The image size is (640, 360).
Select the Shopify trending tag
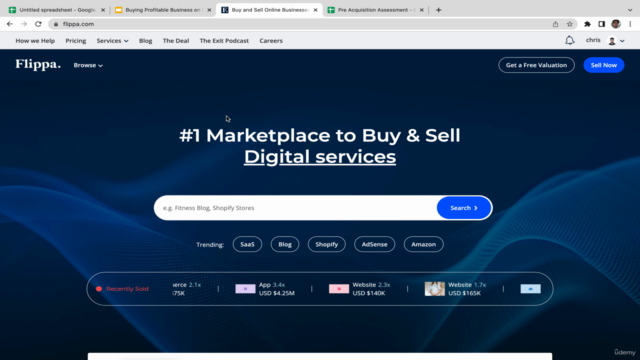pos(327,244)
